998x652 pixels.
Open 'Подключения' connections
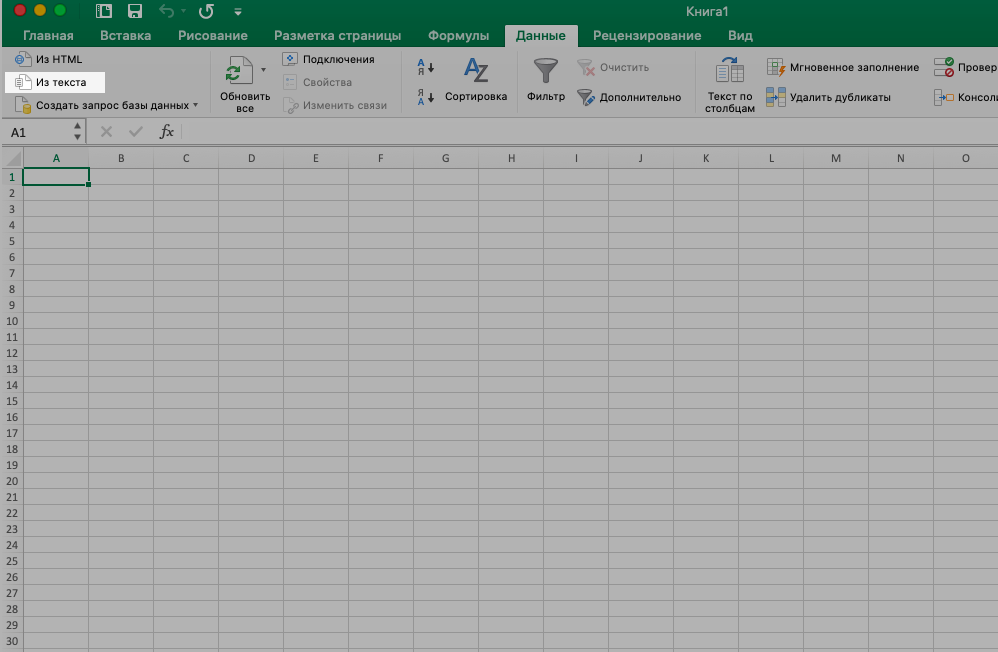tap(328, 59)
